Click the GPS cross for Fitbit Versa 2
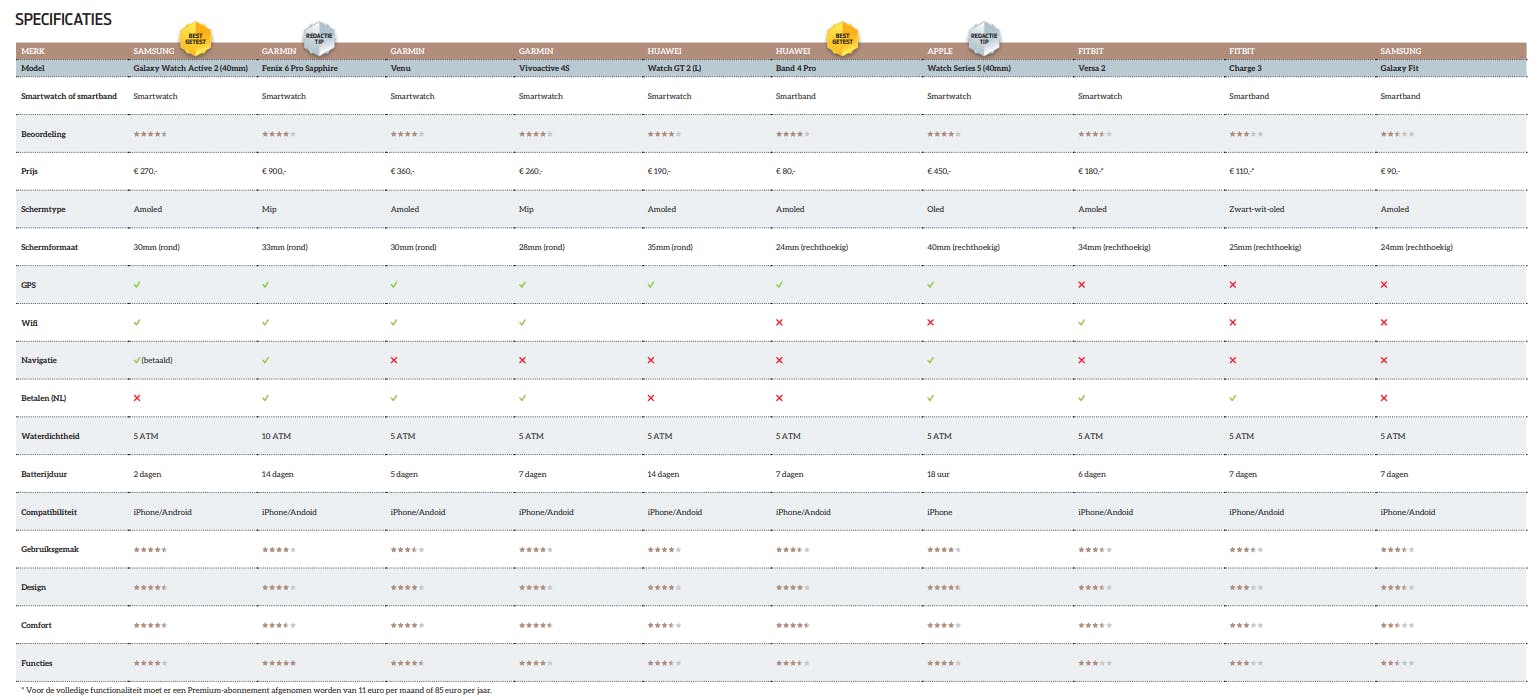Screen dimensions: 1534x700 tap(1082, 285)
